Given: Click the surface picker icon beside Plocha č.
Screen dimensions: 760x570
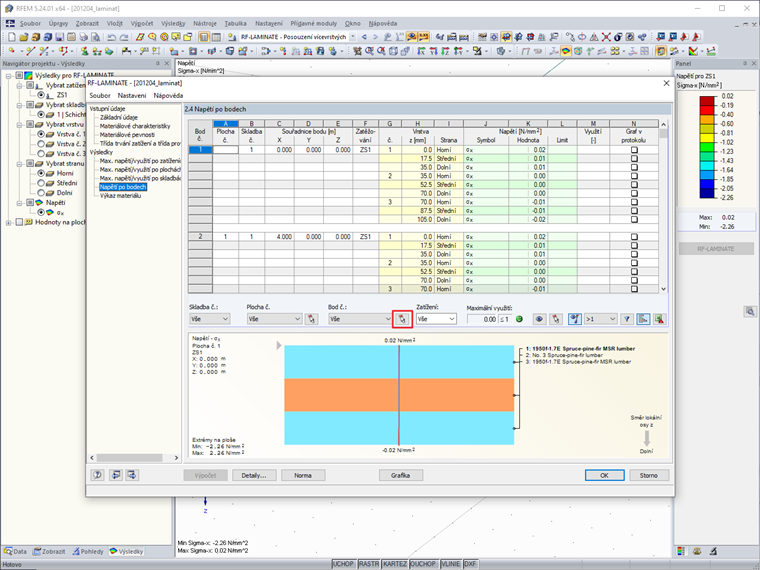Looking at the screenshot, I should (312, 319).
